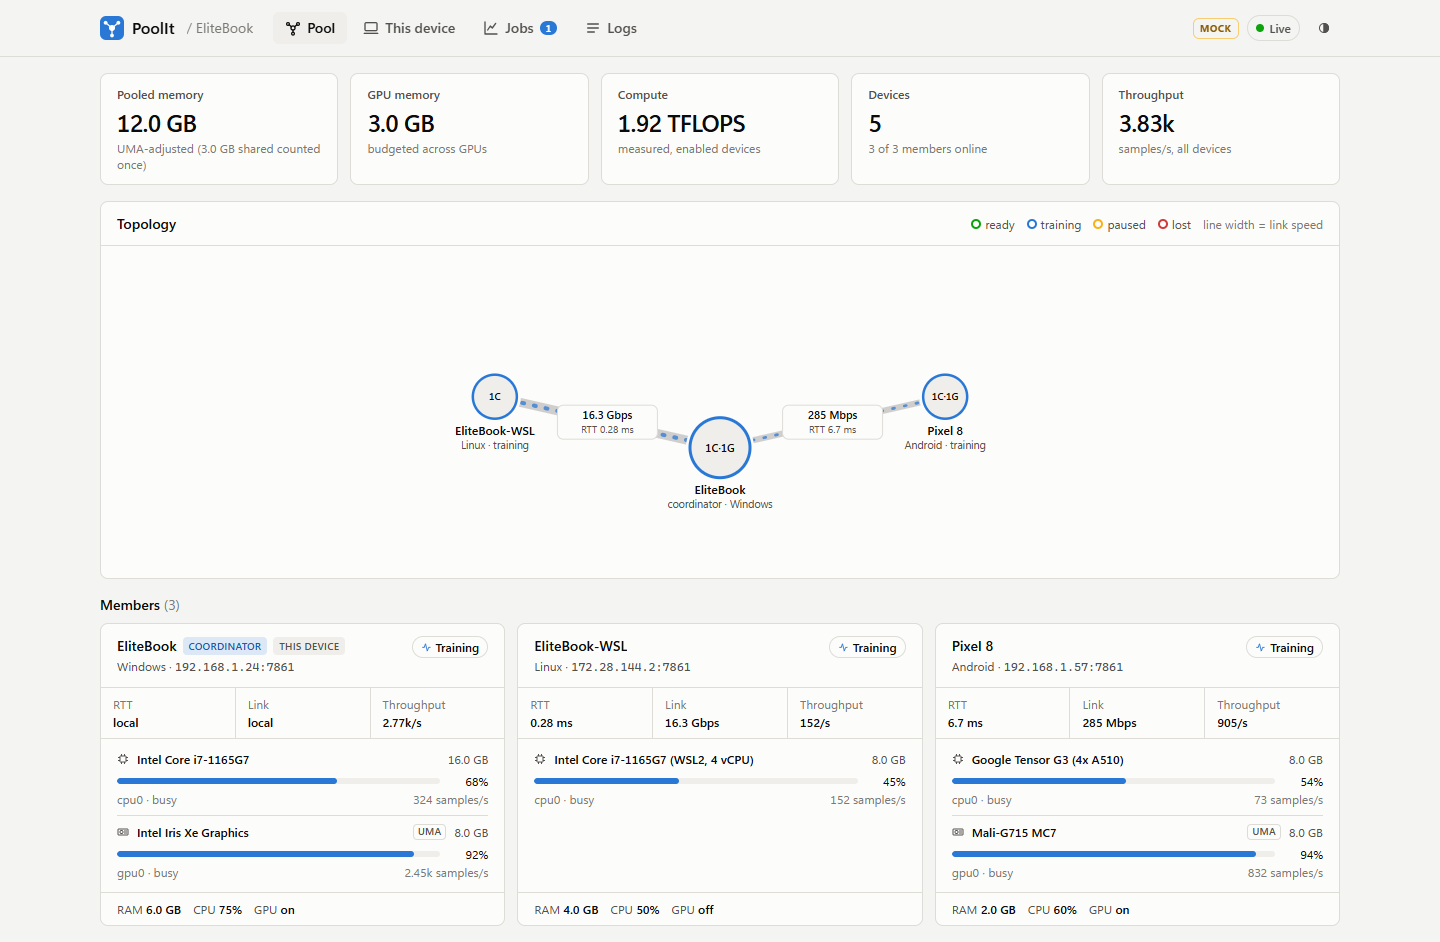Click the EliteBook breadcrumb in header
The image size is (1440, 942).
pos(224,28)
